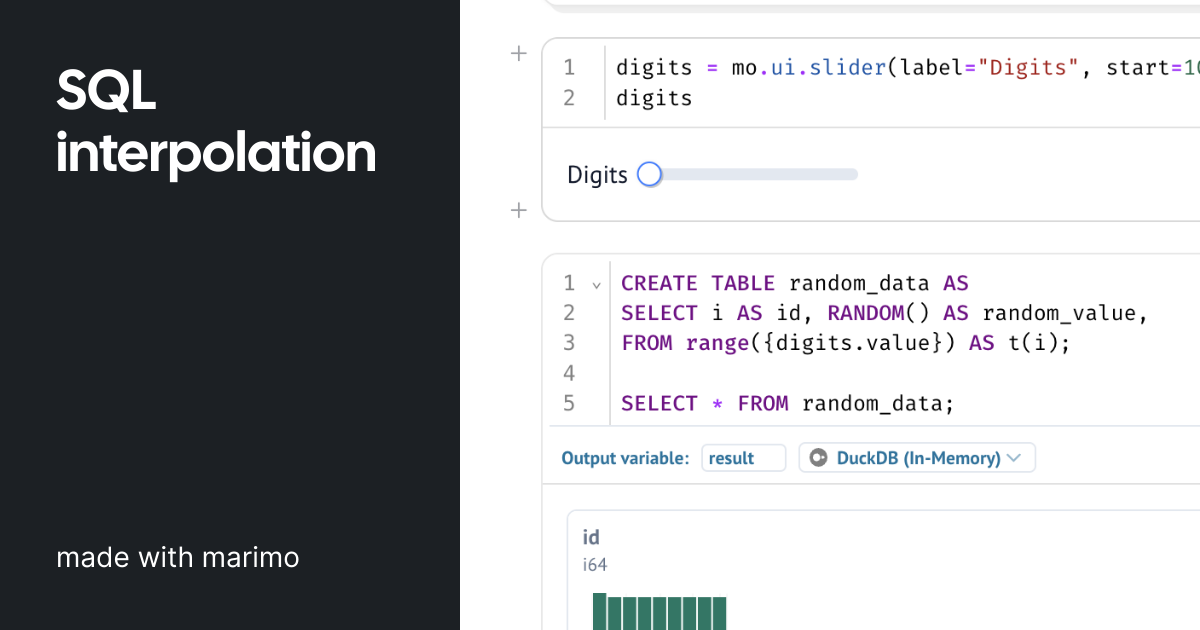Click the 'digits' line 2 code

point(654,97)
